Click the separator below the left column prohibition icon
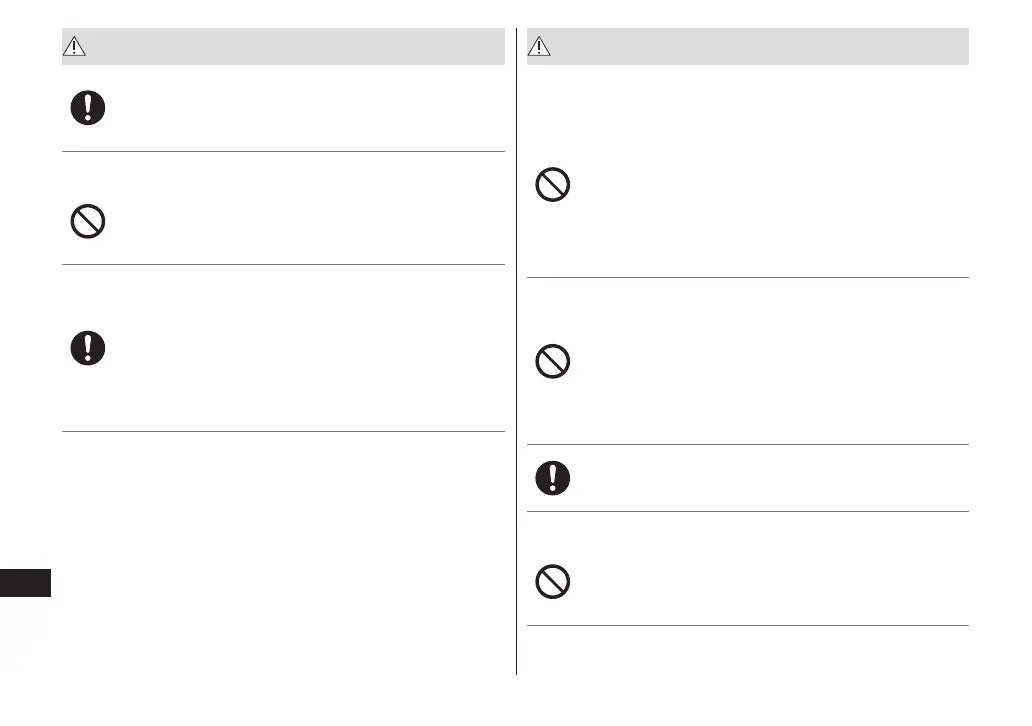The width and height of the screenshot is (1032, 726). pos(283,265)
